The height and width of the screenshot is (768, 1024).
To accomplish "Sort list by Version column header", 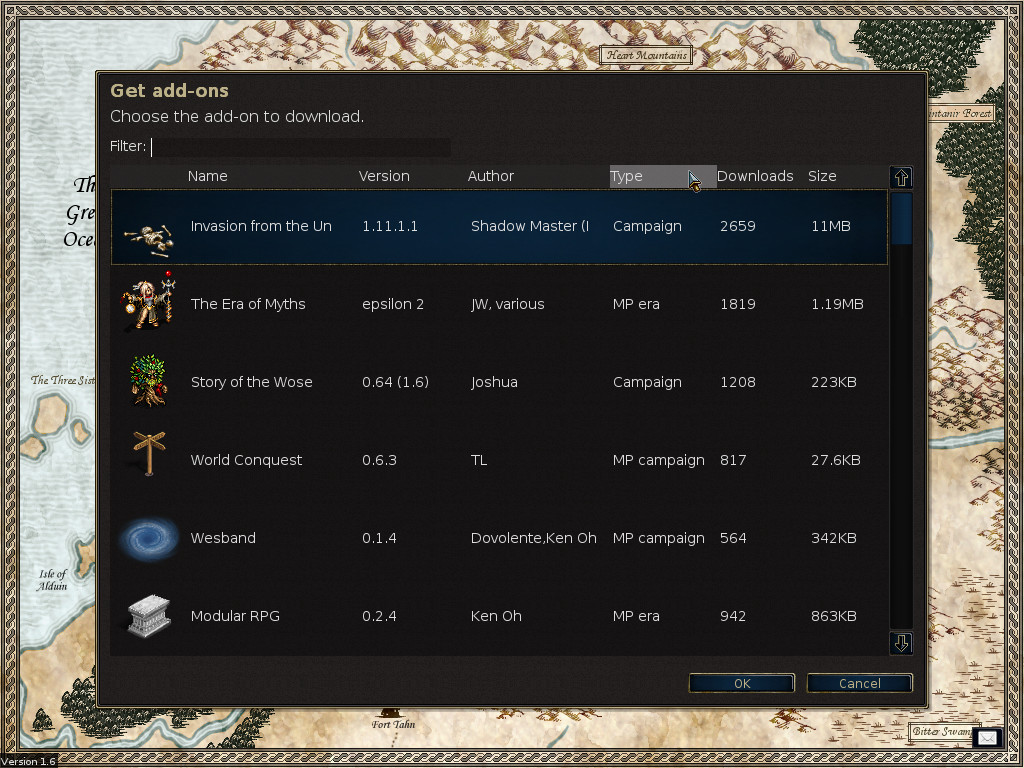I will (384, 176).
